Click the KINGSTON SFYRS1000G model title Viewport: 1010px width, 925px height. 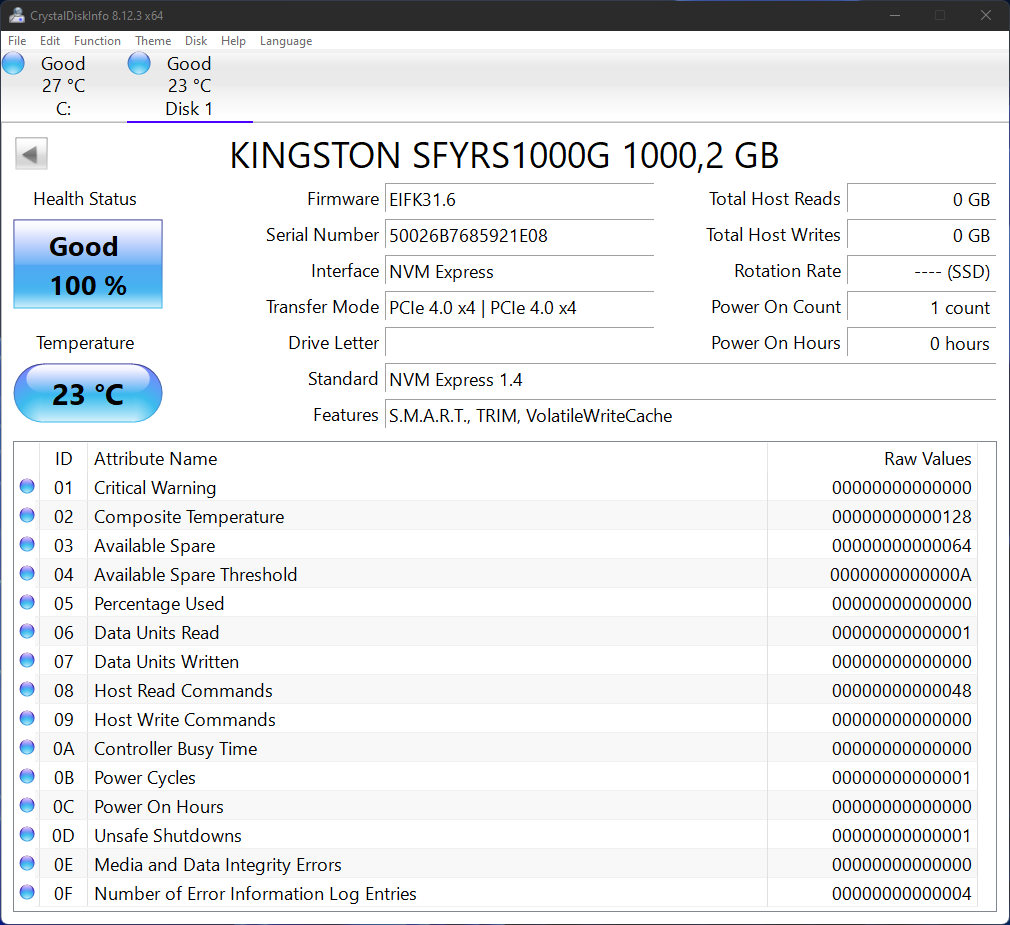(504, 155)
